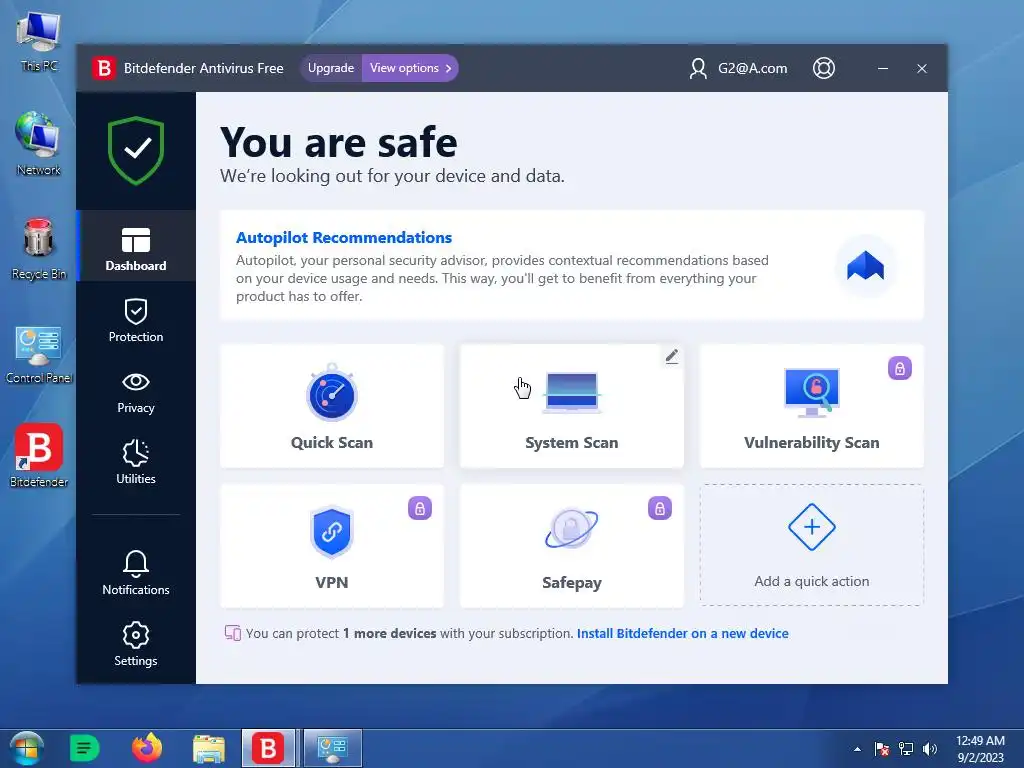
Task: Click the devices icon beside subscription message
Action: coord(232,633)
